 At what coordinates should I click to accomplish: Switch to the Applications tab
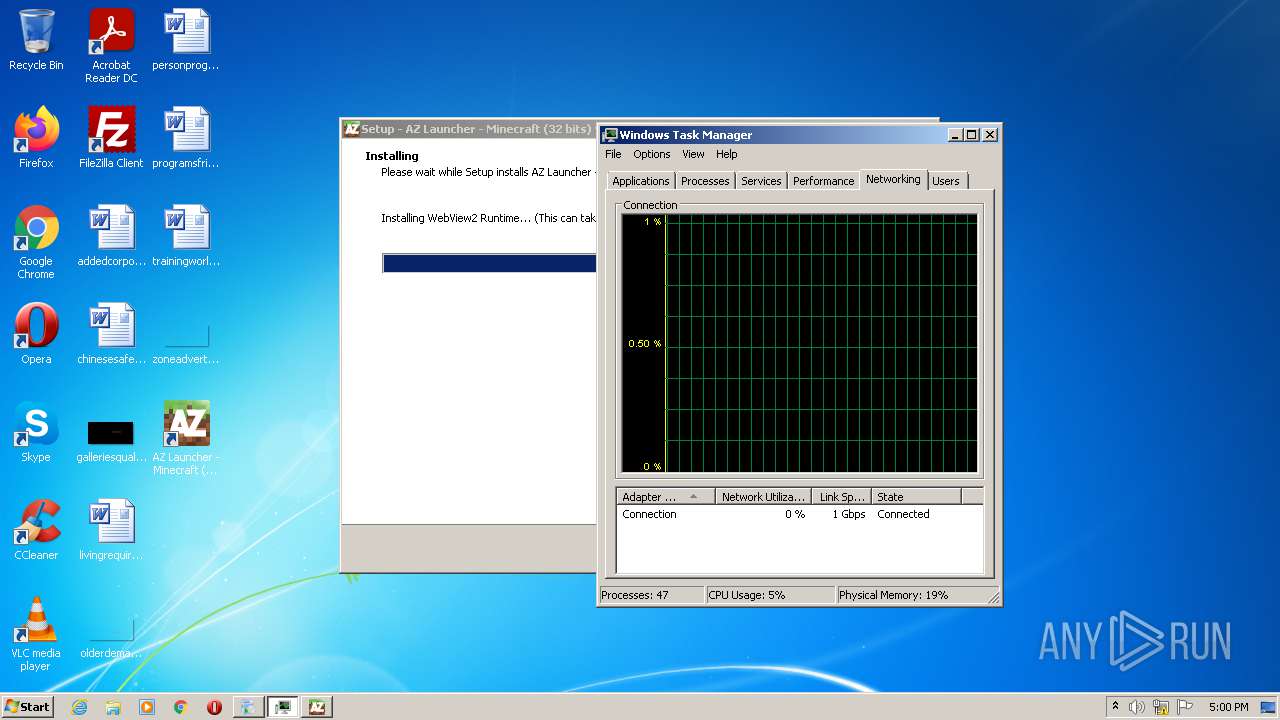point(640,181)
